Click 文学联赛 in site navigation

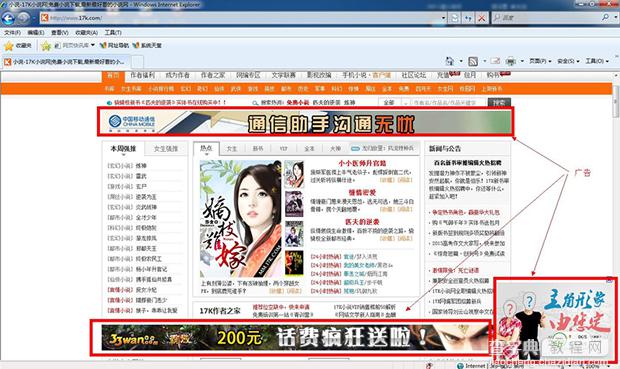[284, 75]
